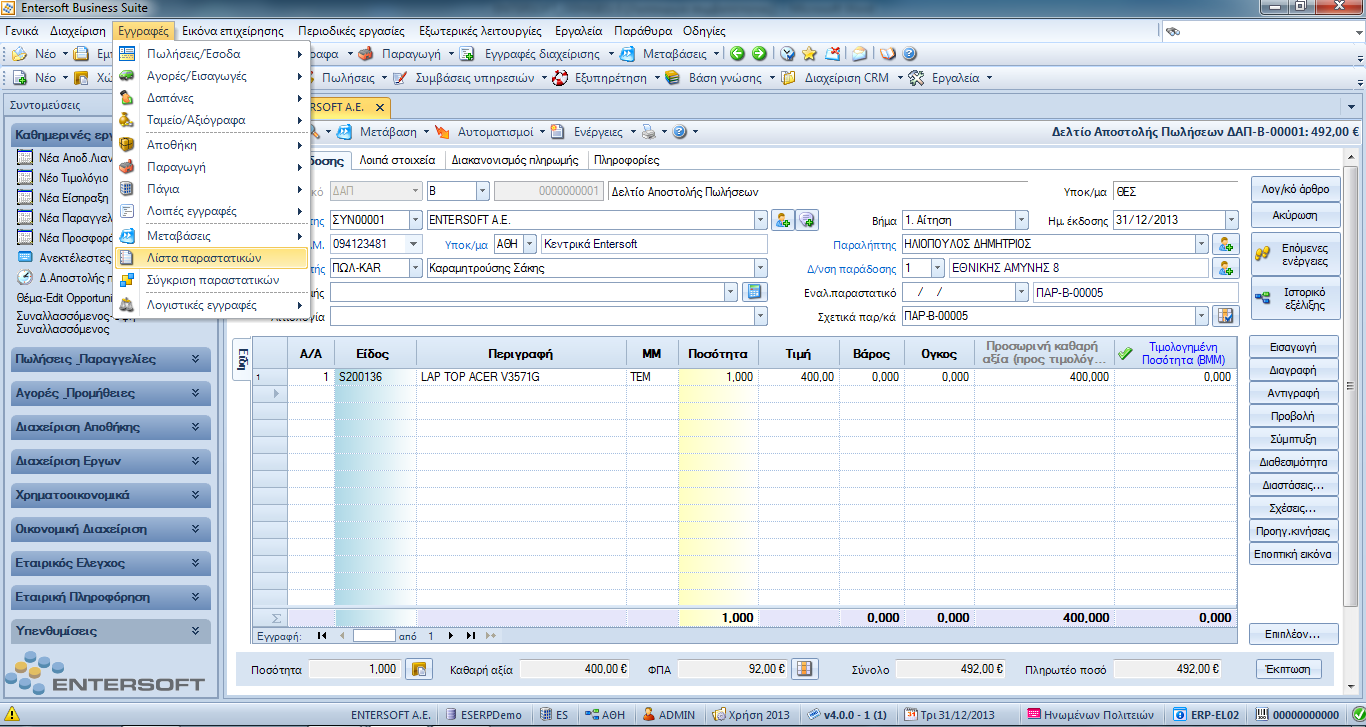Open Εικόνα επιχείρησης menu
This screenshot has width=1366, height=727.
[x=233, y=31]
